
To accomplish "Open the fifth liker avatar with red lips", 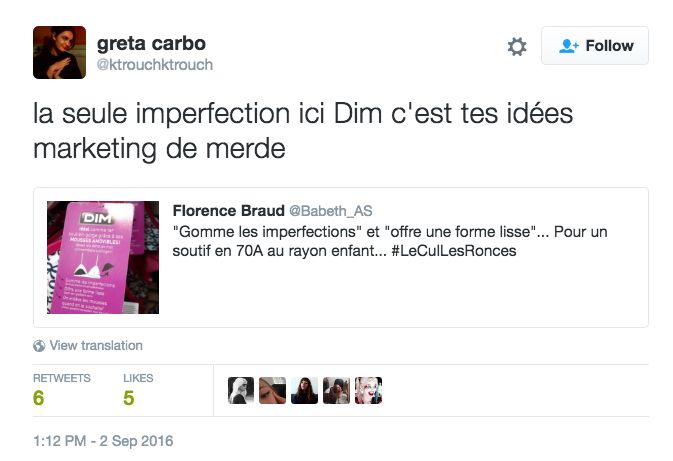I will pos(368,391).
